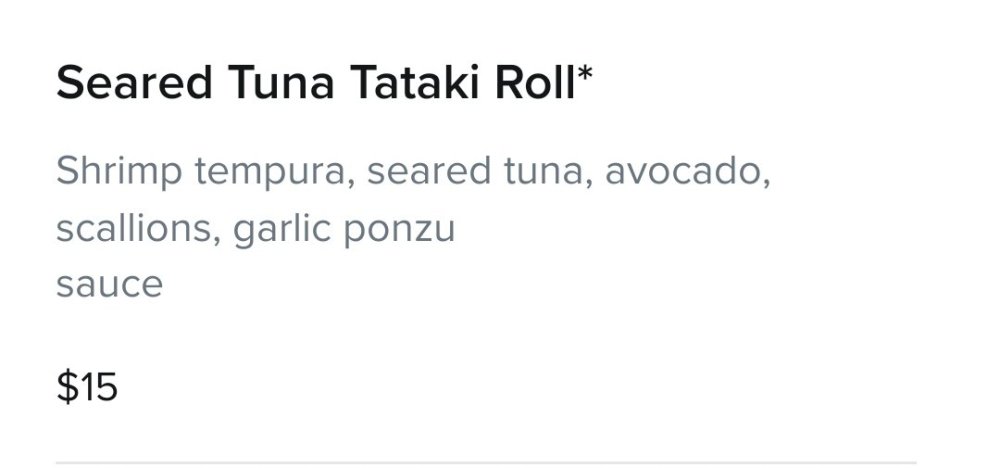Click the word 'Tuna' in the bold title

pyautogui.click(x=281, y=84)
